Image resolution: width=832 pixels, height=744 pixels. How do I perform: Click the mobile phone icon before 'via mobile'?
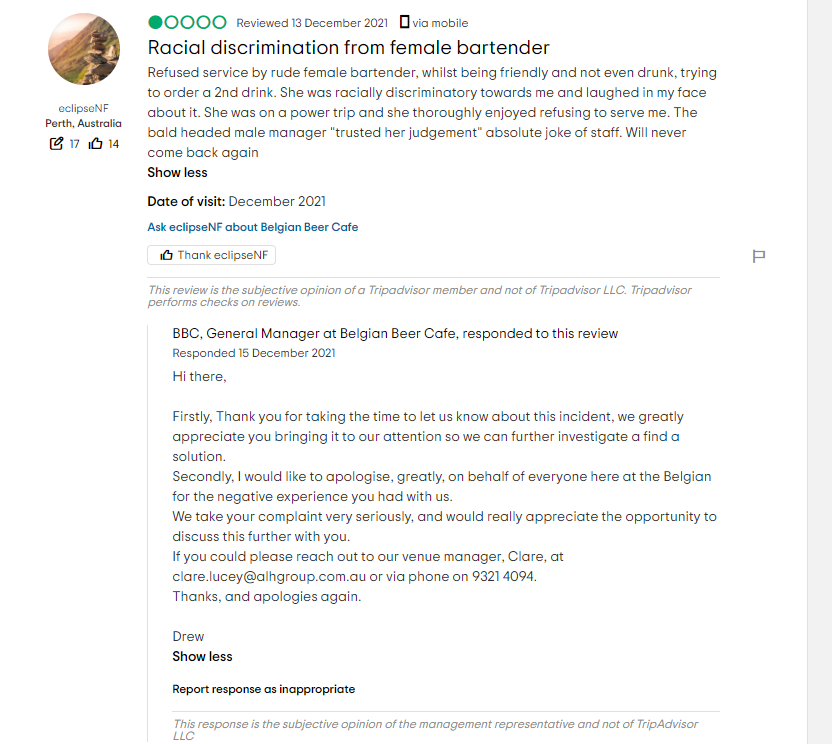tap(404, 22)
